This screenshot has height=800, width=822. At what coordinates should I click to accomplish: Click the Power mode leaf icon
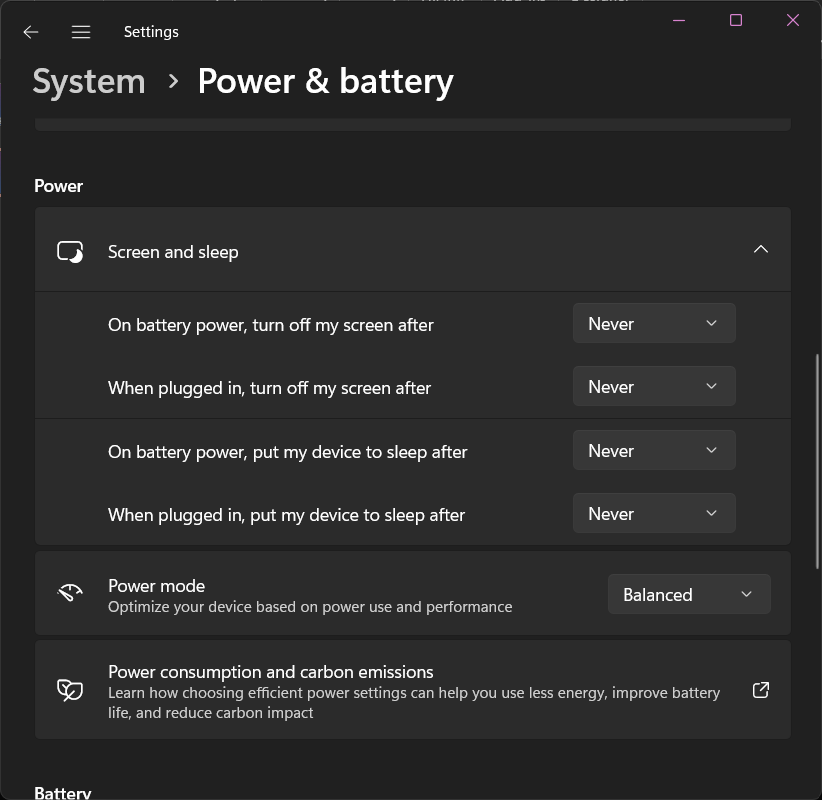click(x=70, y=592)
